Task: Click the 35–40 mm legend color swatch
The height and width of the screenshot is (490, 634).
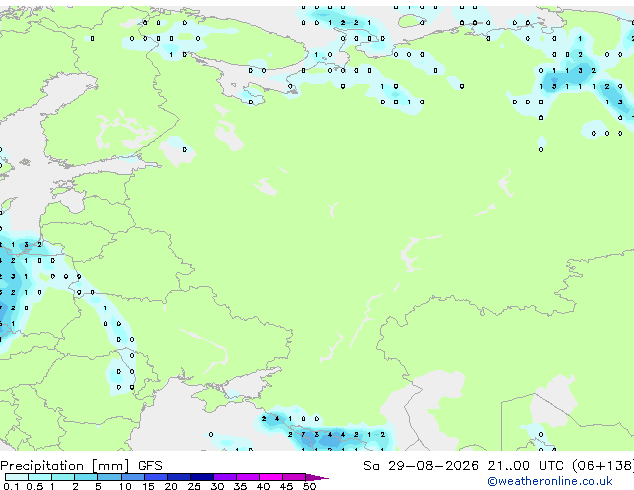Action: pos(248,477)
